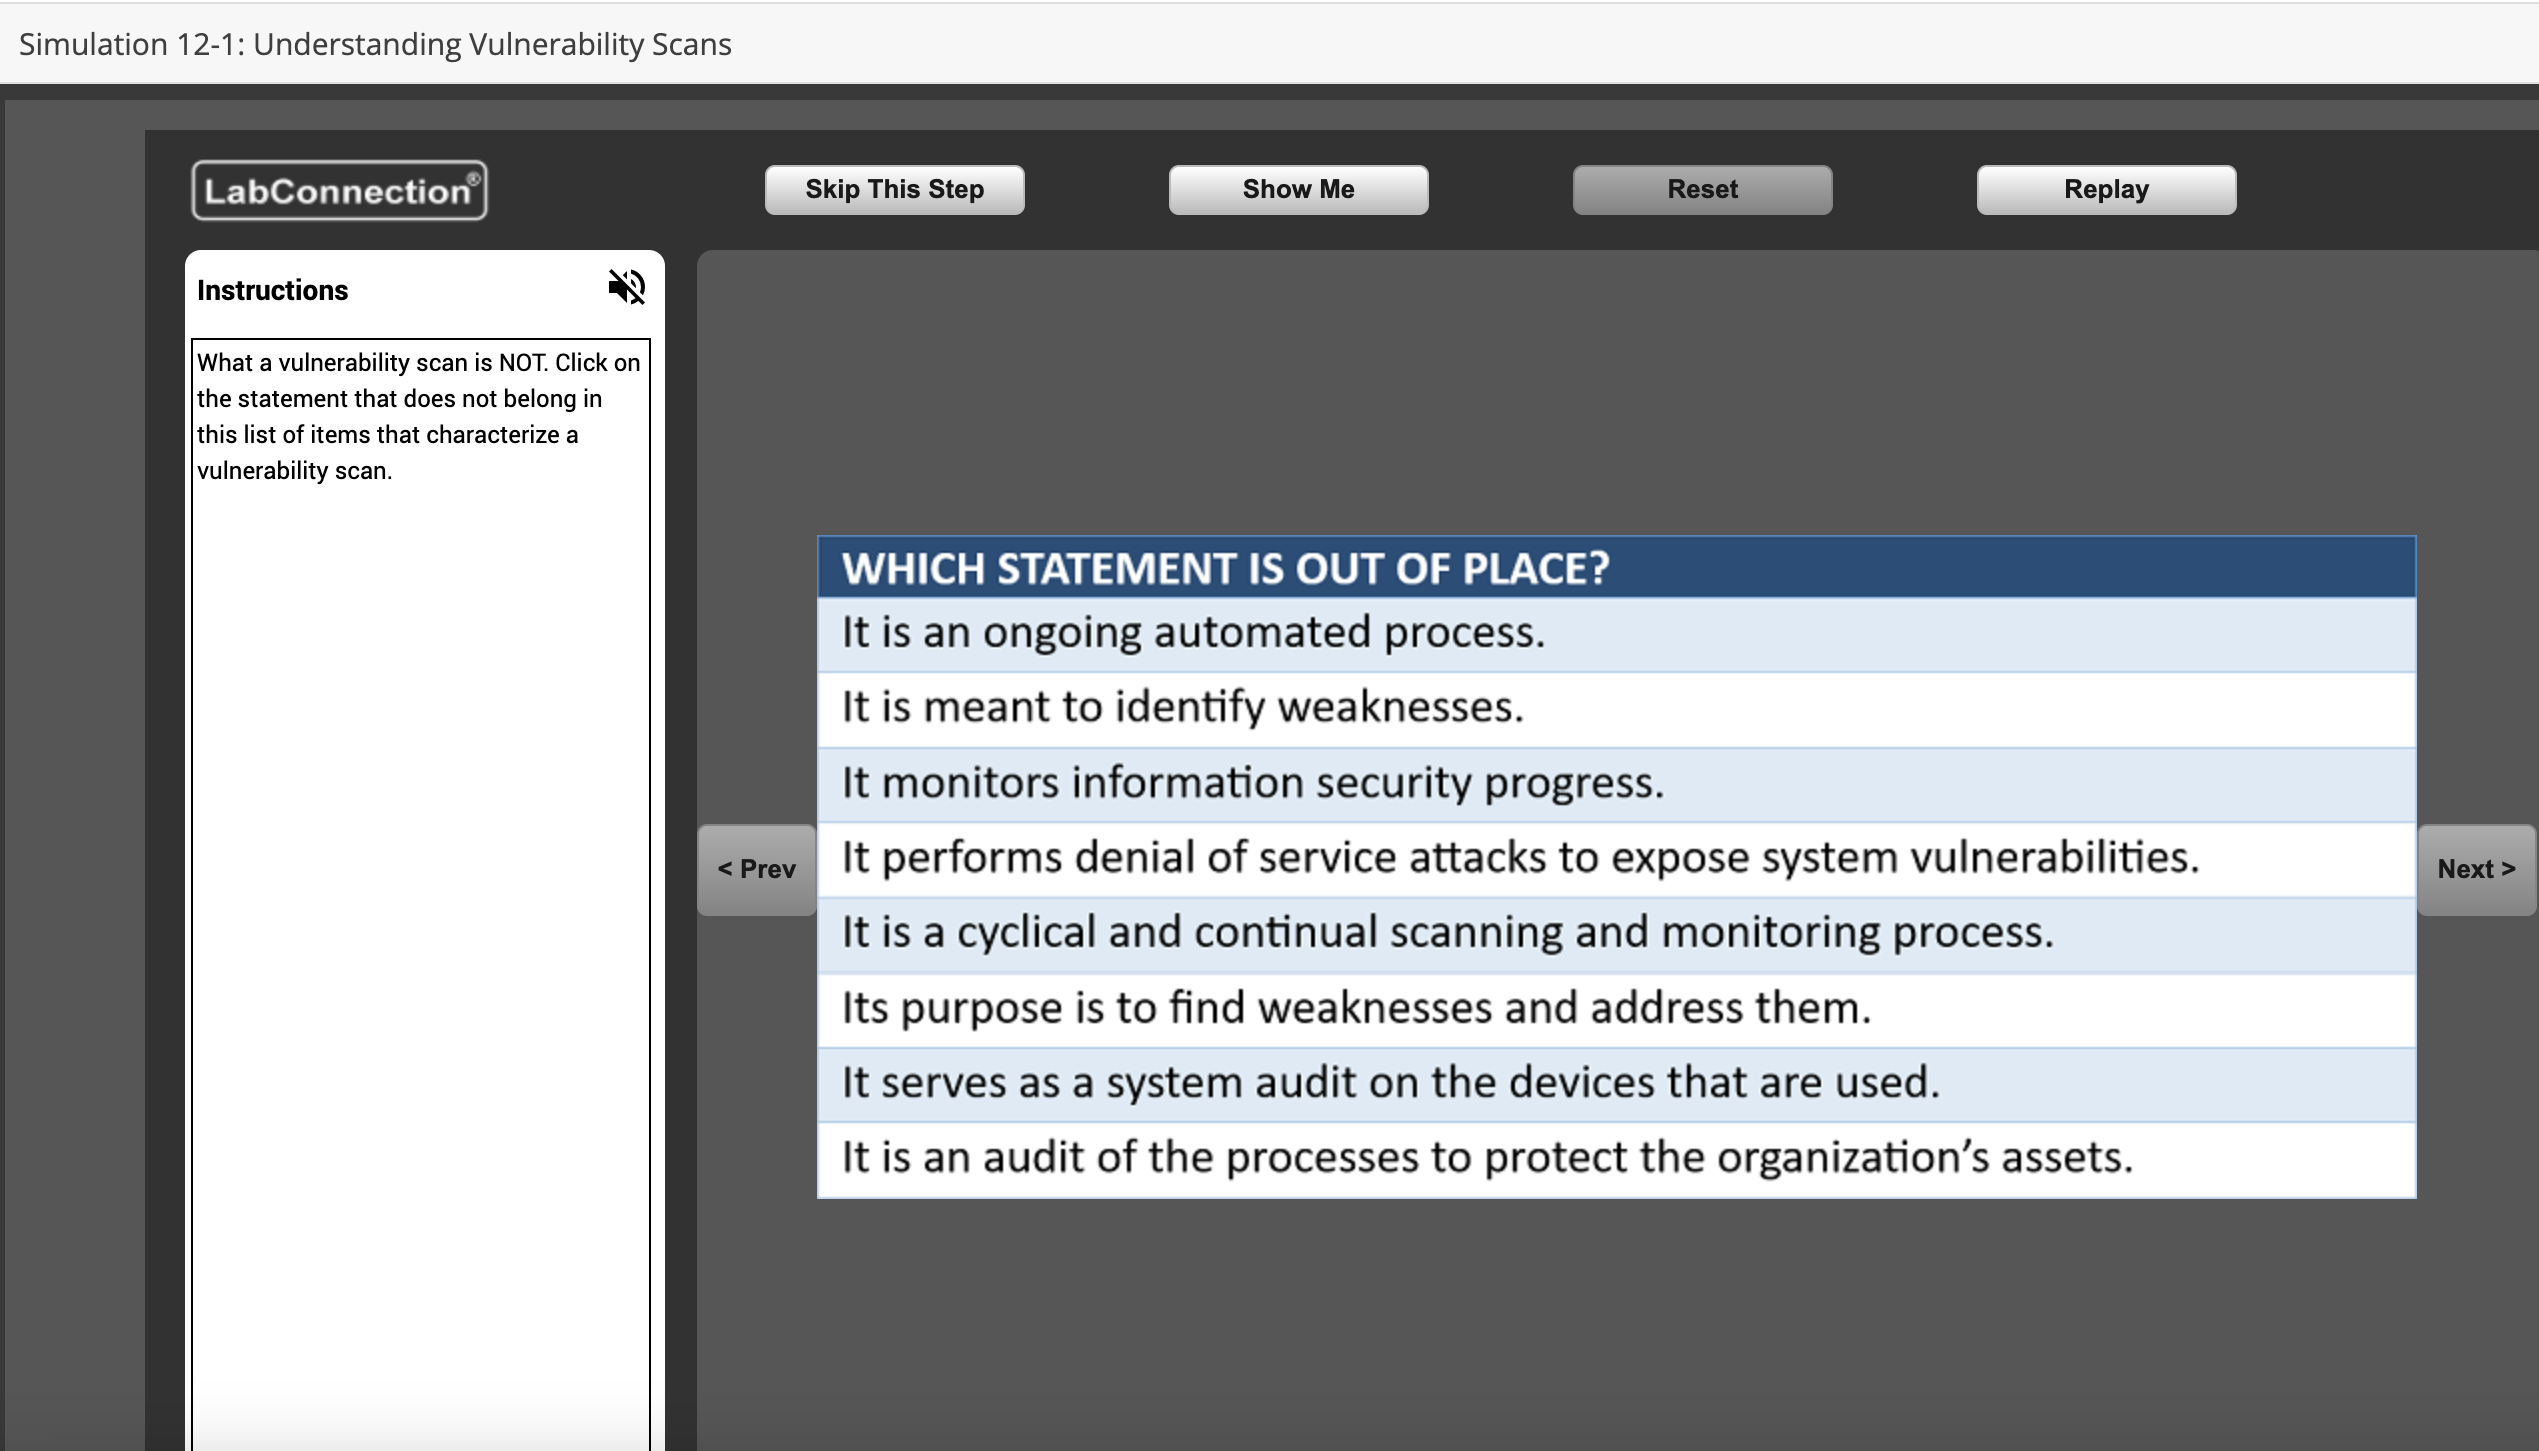Select the system audit on devices statement
Screen dimensions: 2539x1451
(1390, 1083)
